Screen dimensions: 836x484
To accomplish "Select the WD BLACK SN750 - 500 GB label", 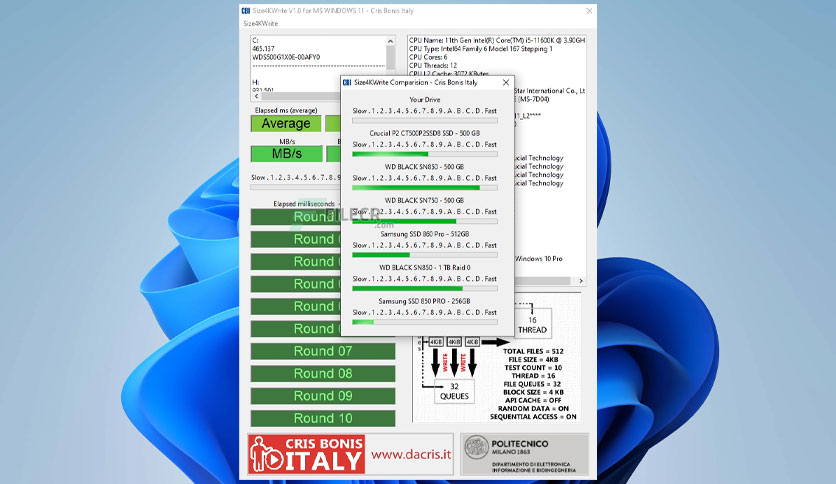I will (424, 200).
